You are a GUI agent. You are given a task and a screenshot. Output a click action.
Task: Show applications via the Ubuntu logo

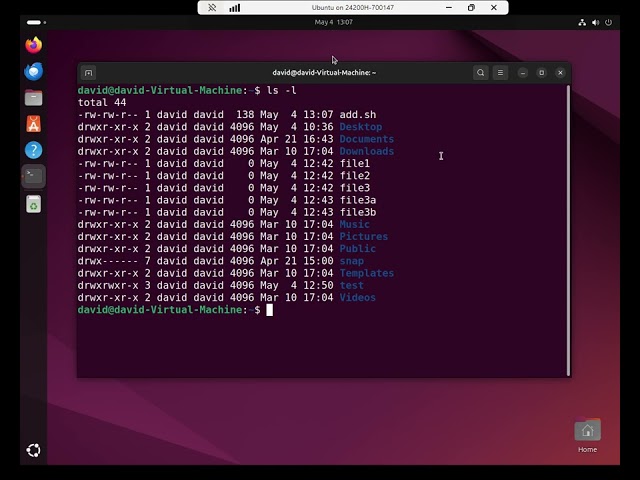pyautogui.click(x=33, y=450)
